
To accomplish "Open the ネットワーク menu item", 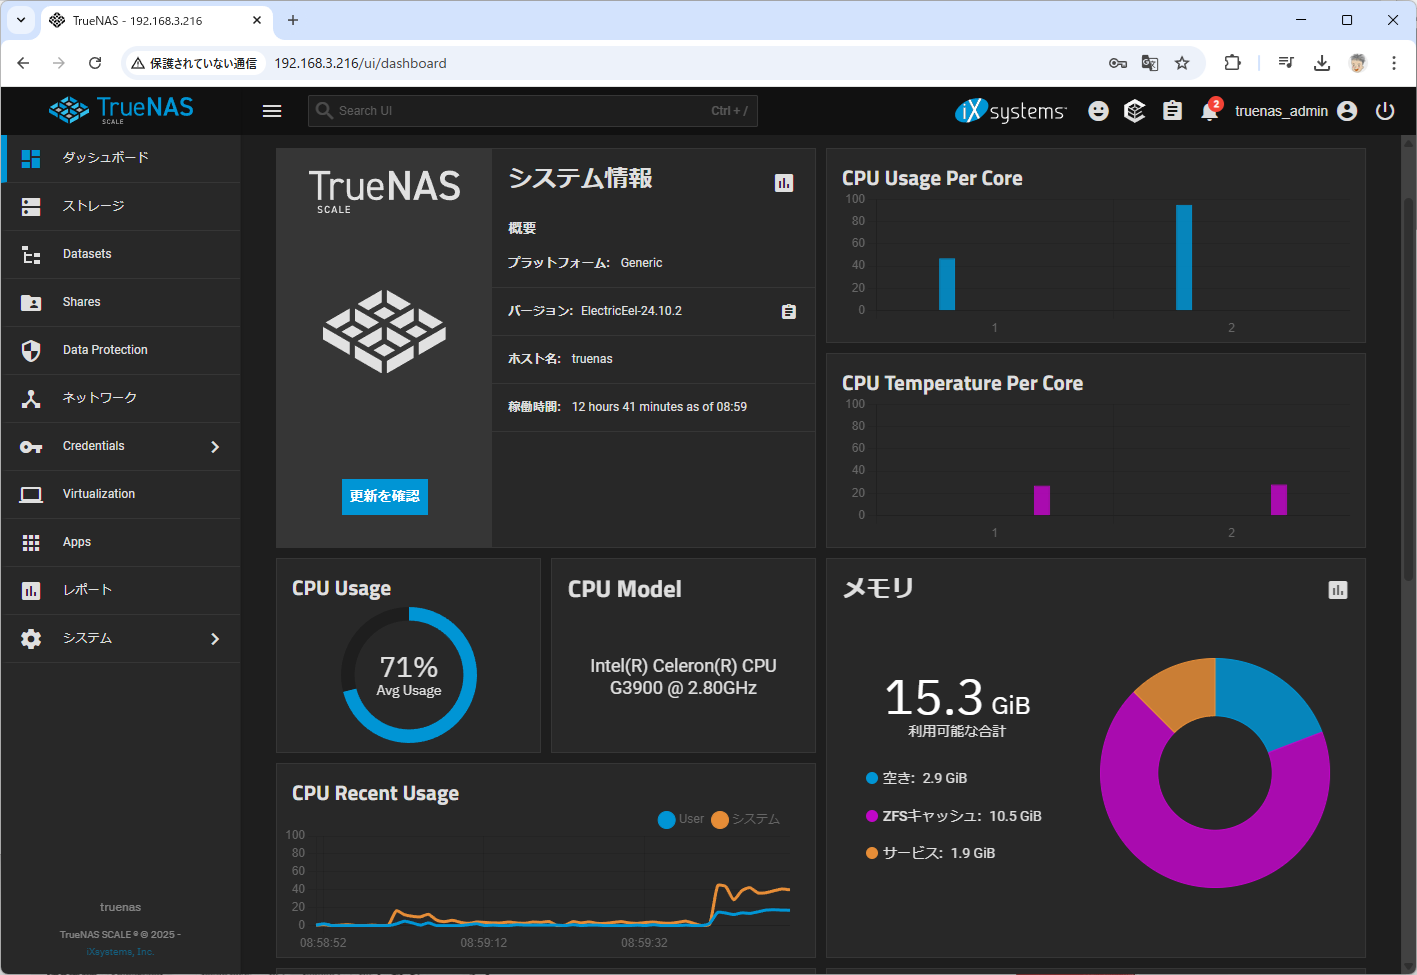I will coord(121,398).
